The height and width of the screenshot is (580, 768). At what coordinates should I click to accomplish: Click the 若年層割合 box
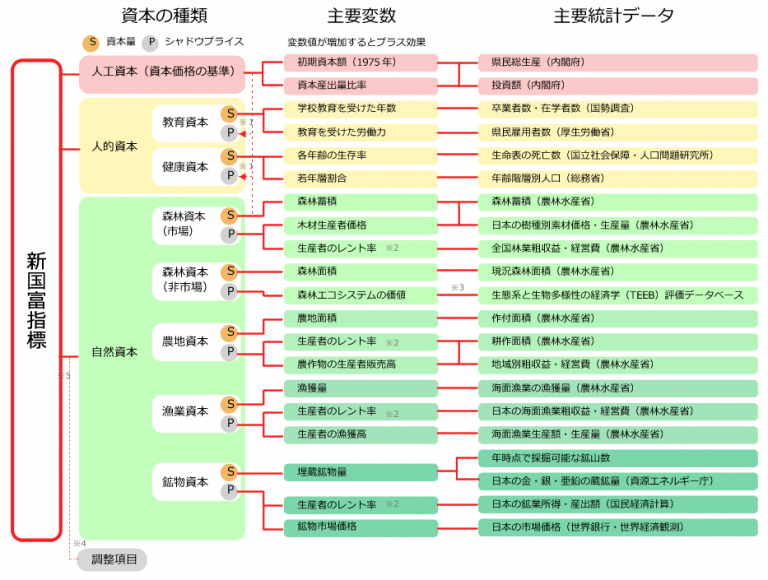tap(361, 178)
